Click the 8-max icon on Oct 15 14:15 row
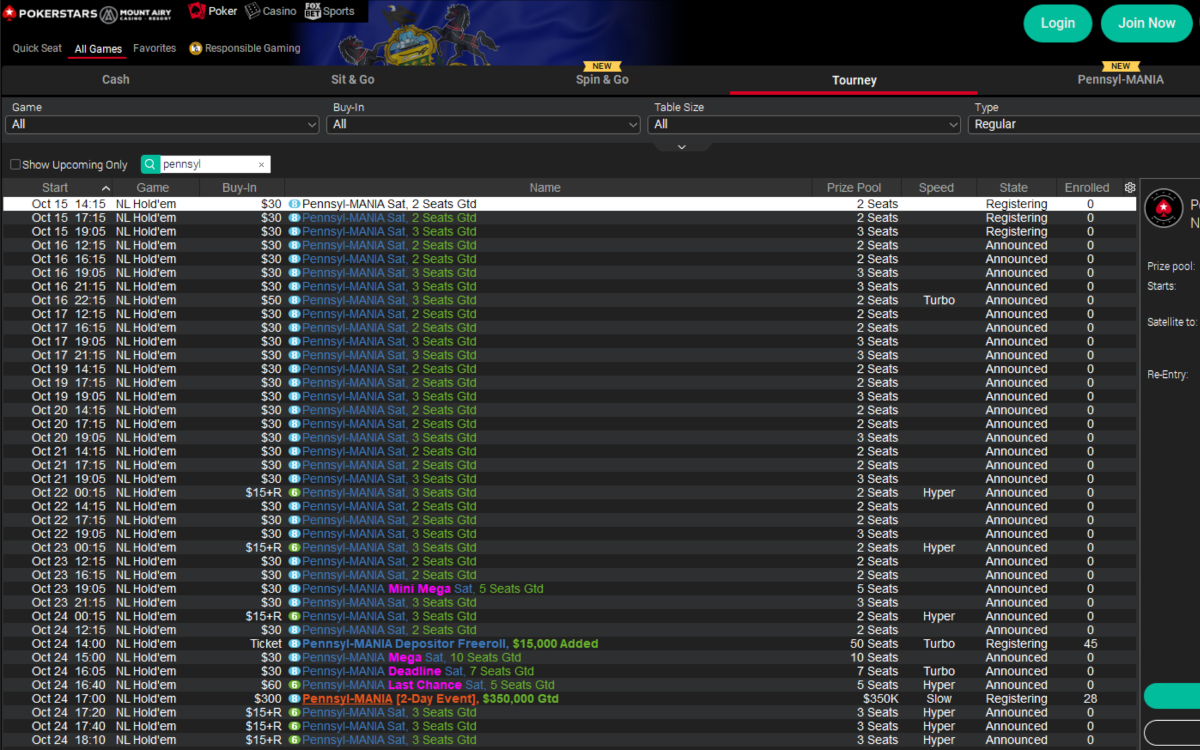The image size is (1200, 750). [x=294, y=204]
